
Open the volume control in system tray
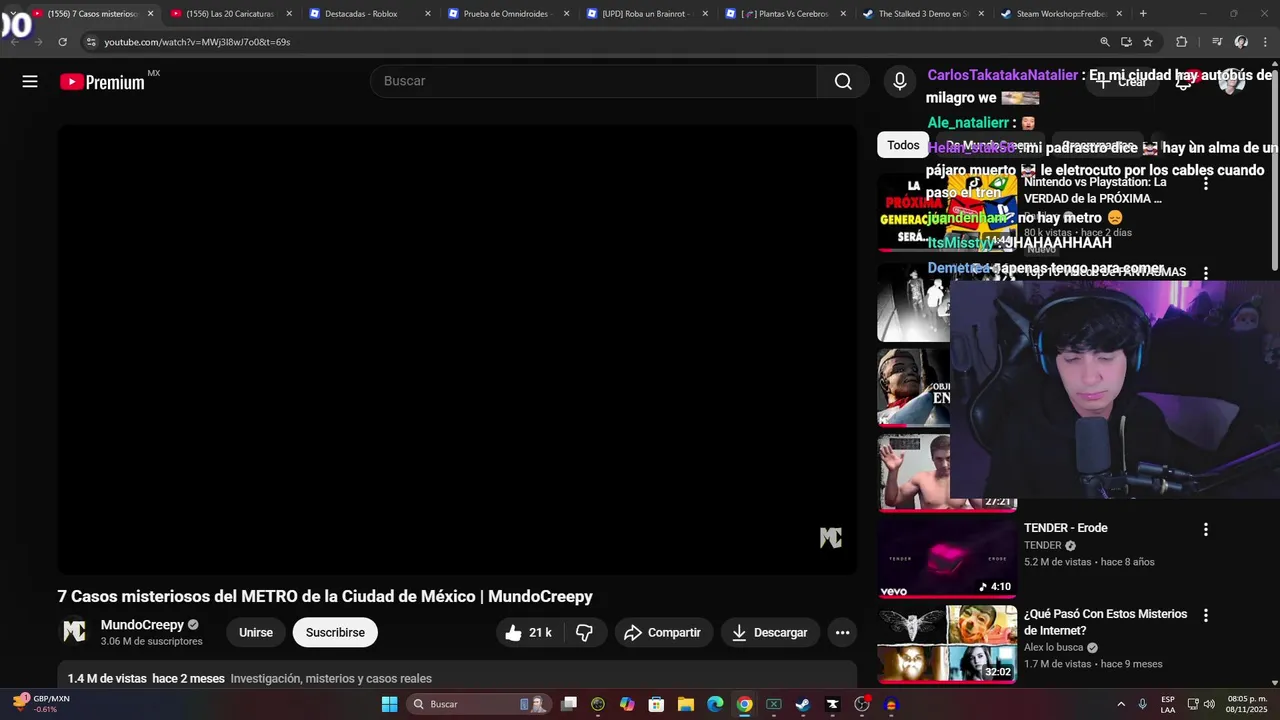tap(1209, 704)
